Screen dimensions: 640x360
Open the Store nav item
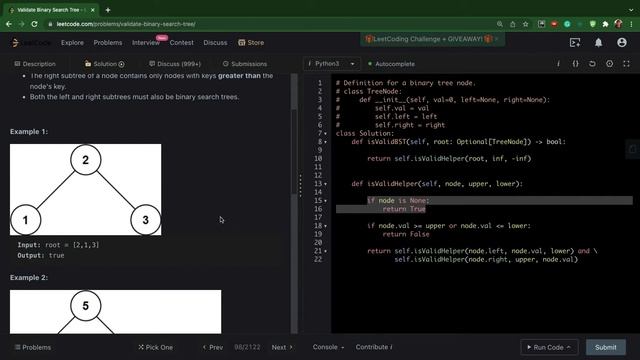pyautogui.click(x=251, y=42)
